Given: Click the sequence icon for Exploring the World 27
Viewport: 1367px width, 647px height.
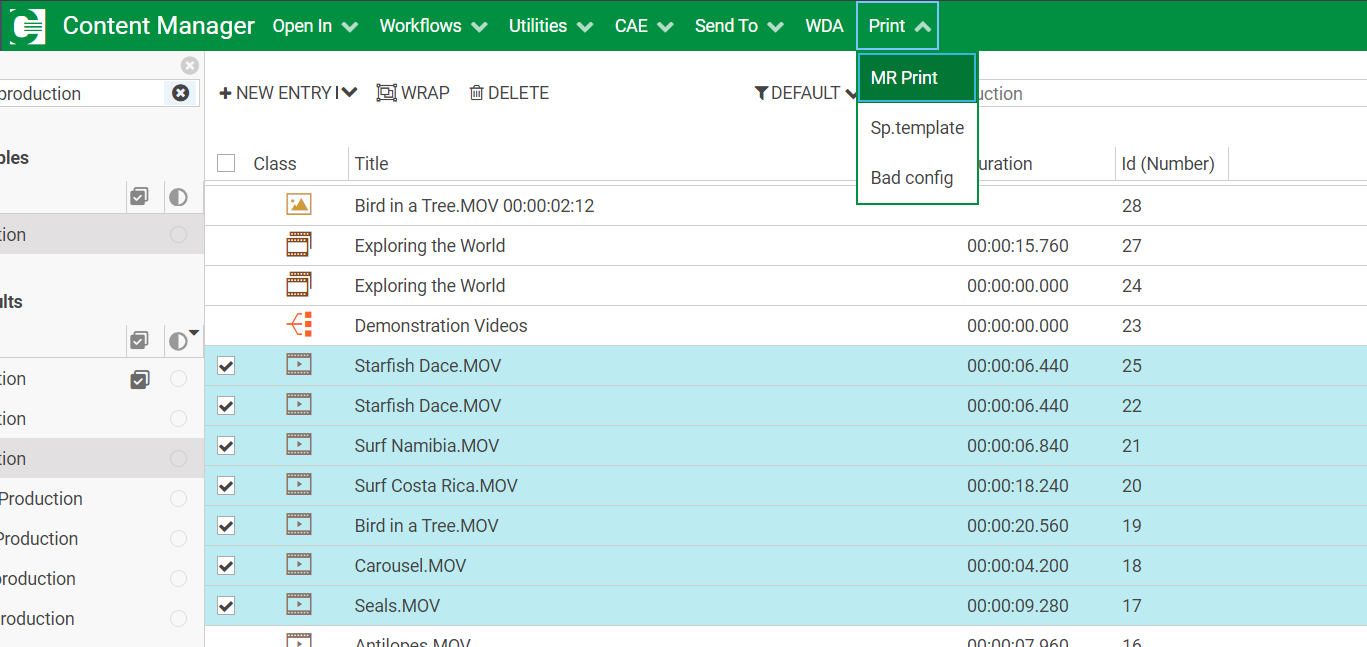Looking at the screenshot, I should click(298, 245).
